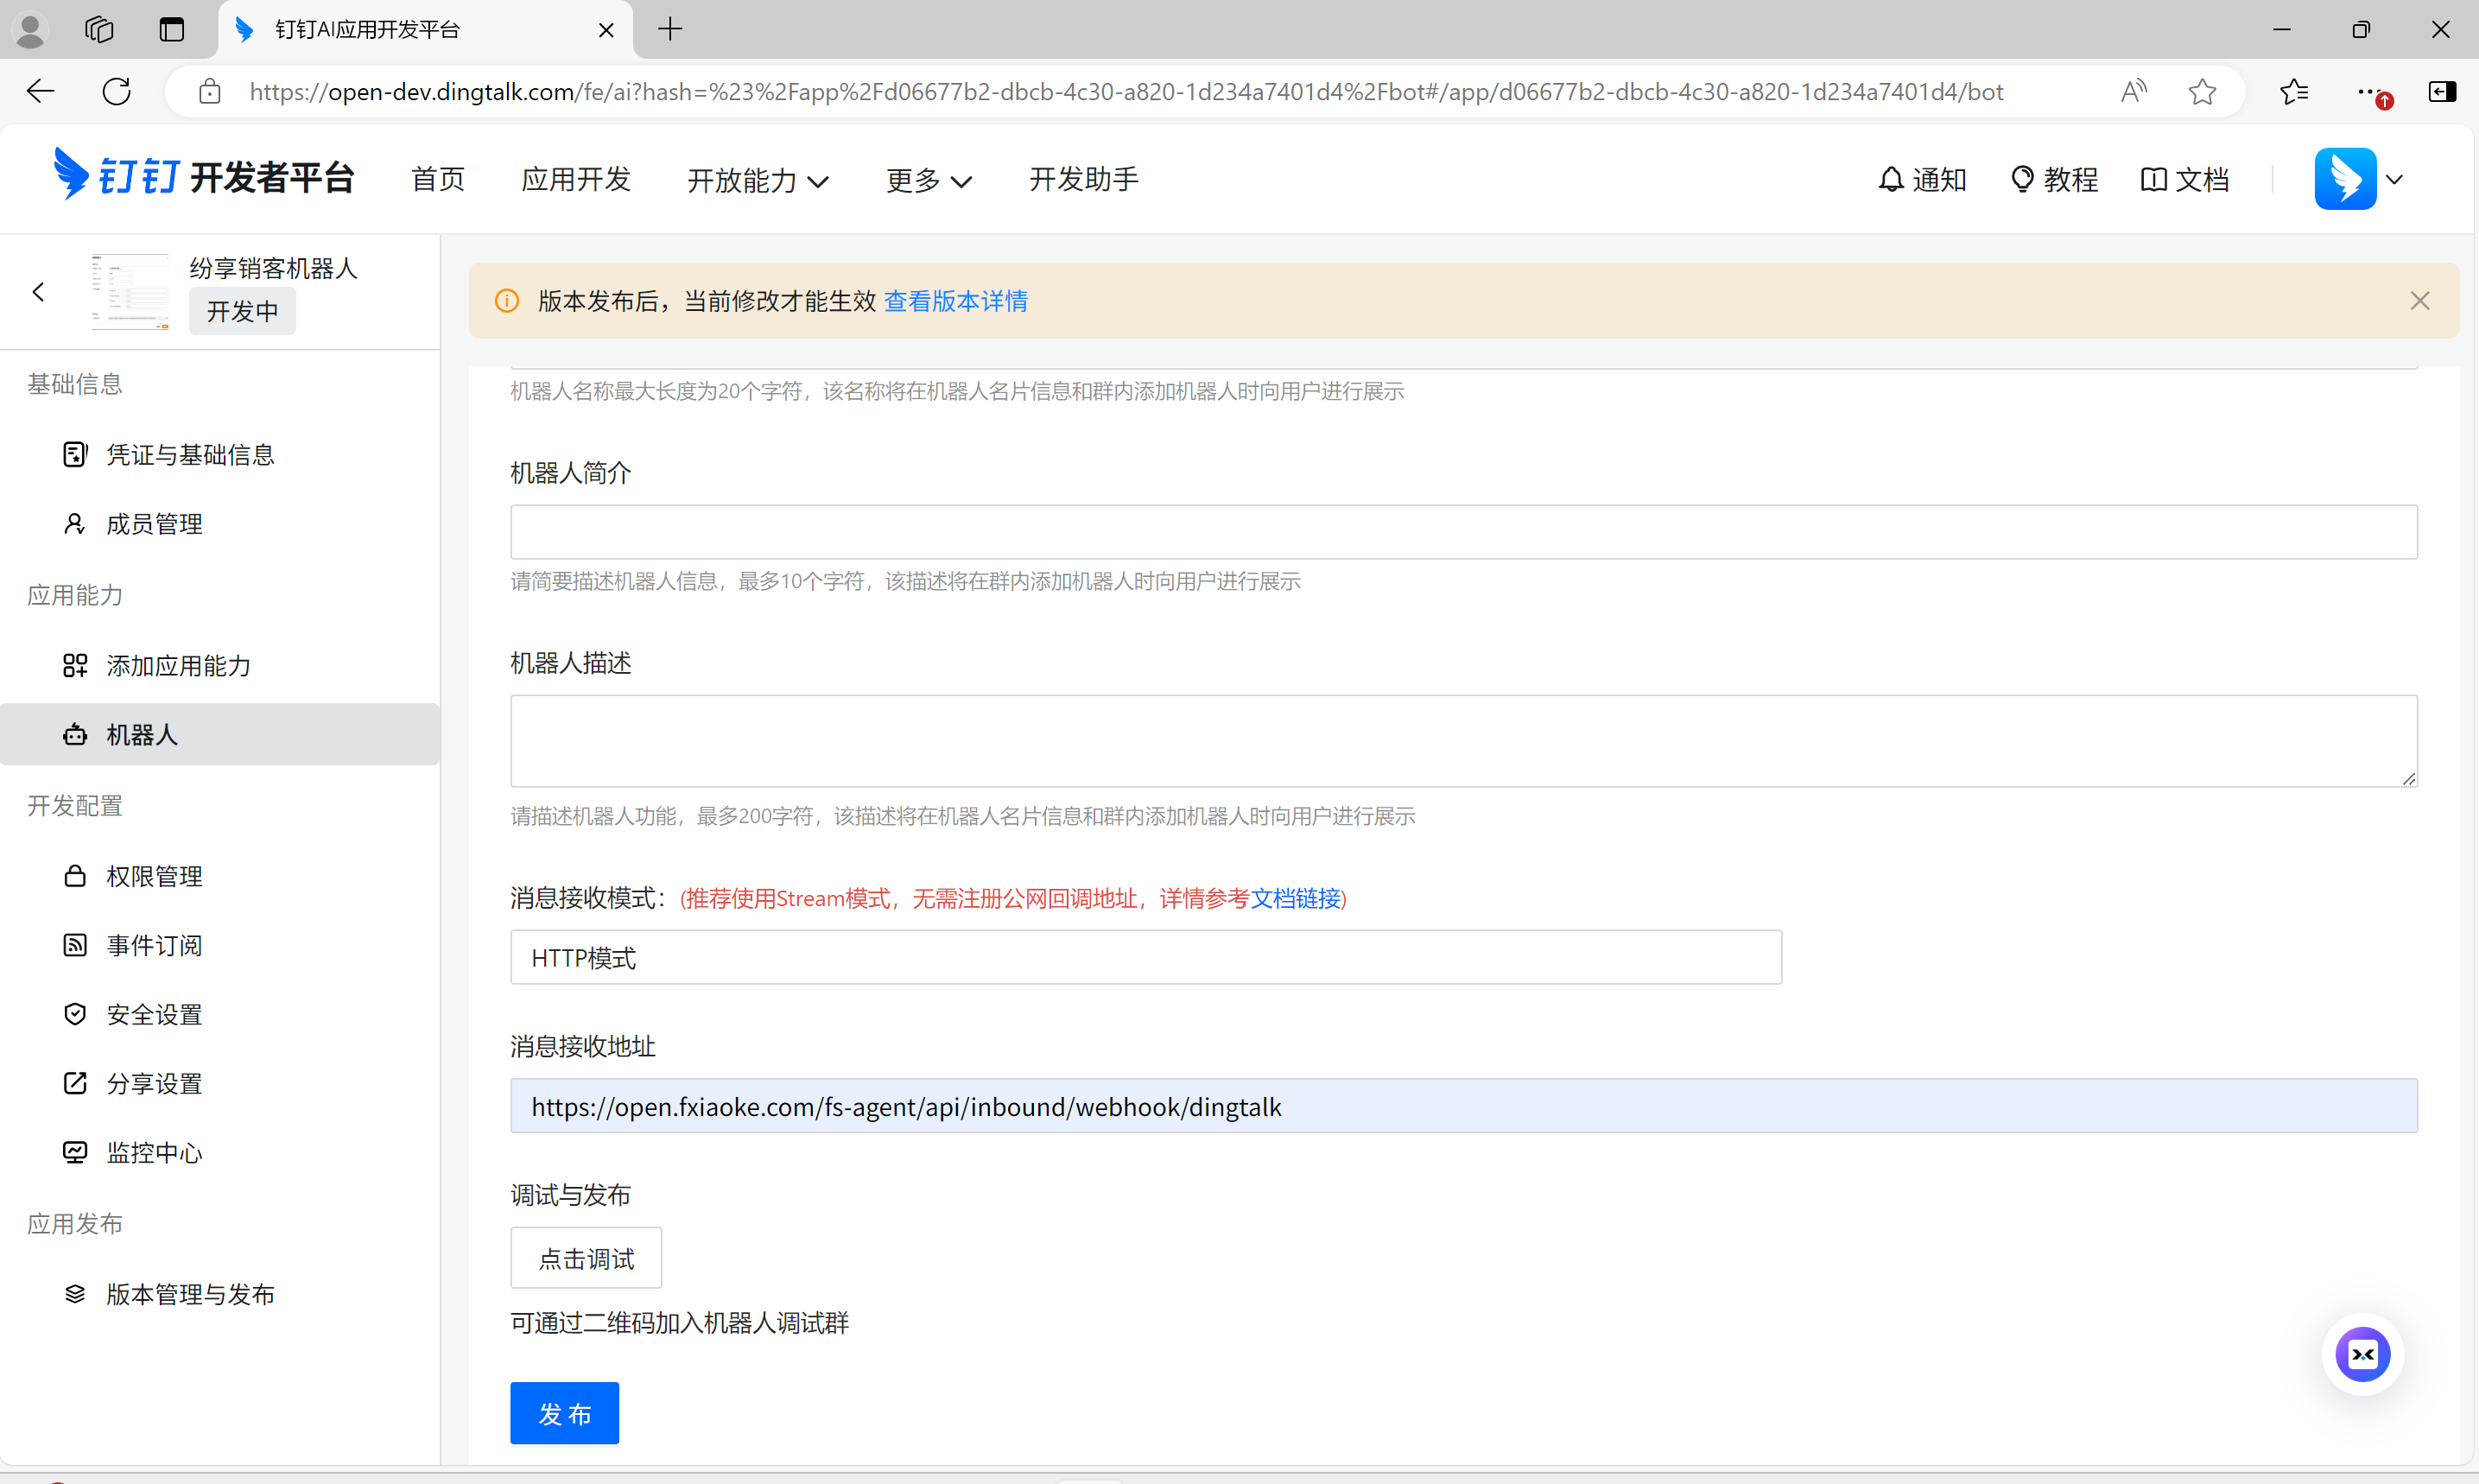Select 机器人 sidebar item
The height and width of the screenshot is (1484, 2479).
[219, 734]
